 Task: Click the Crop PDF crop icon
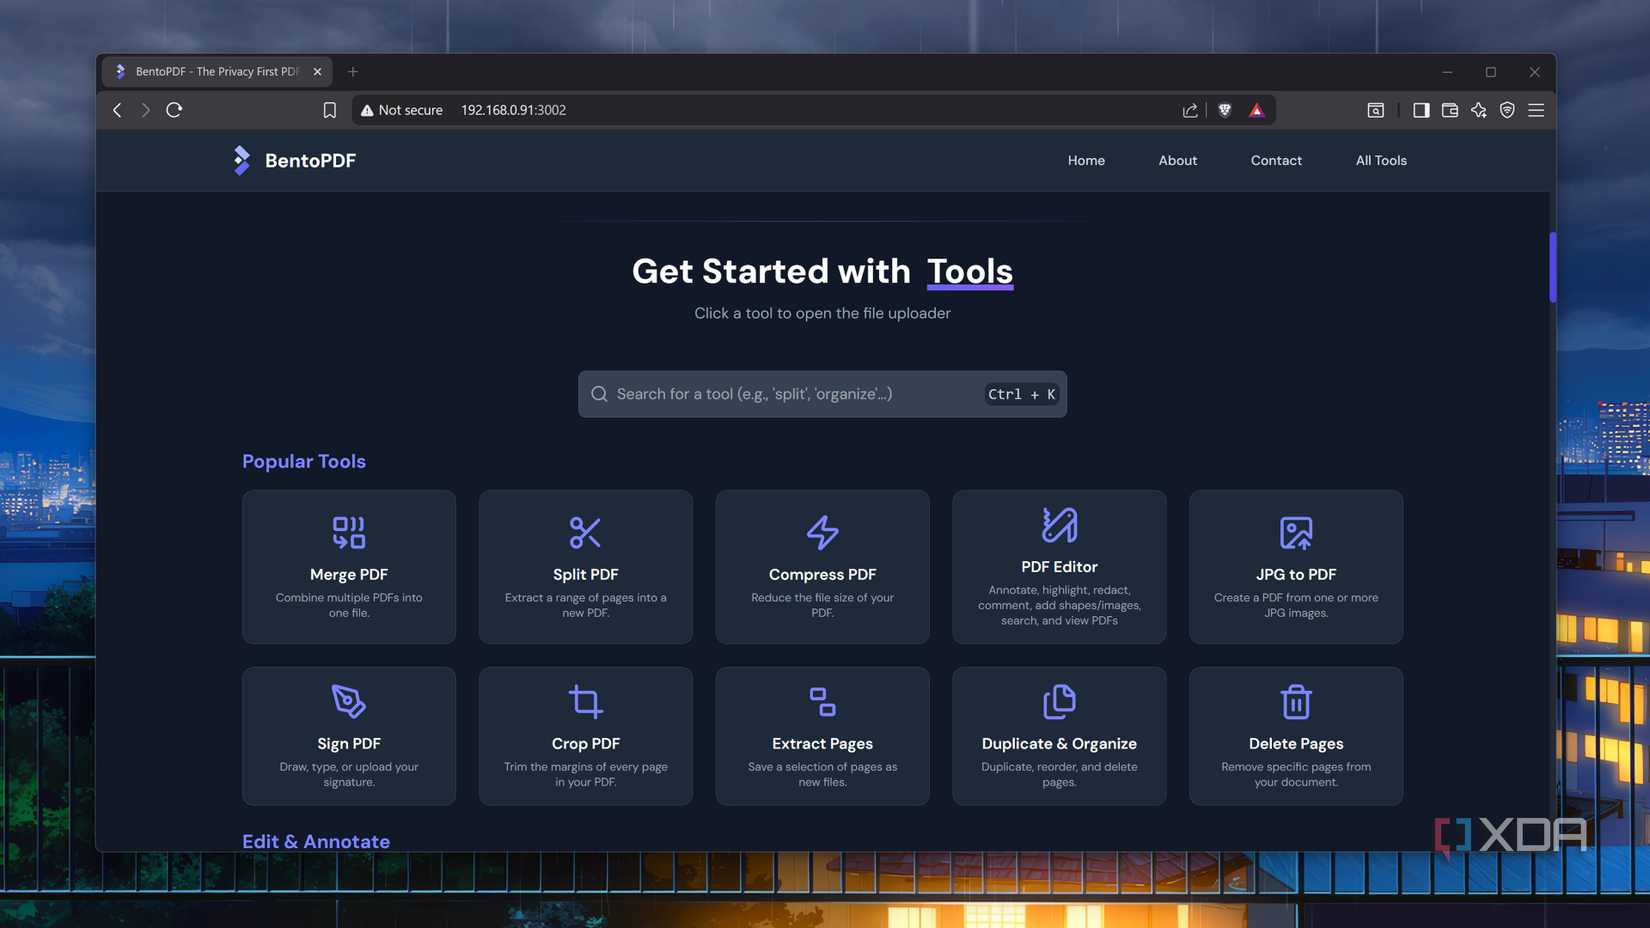pyautogui.click(x=585, y=701)
